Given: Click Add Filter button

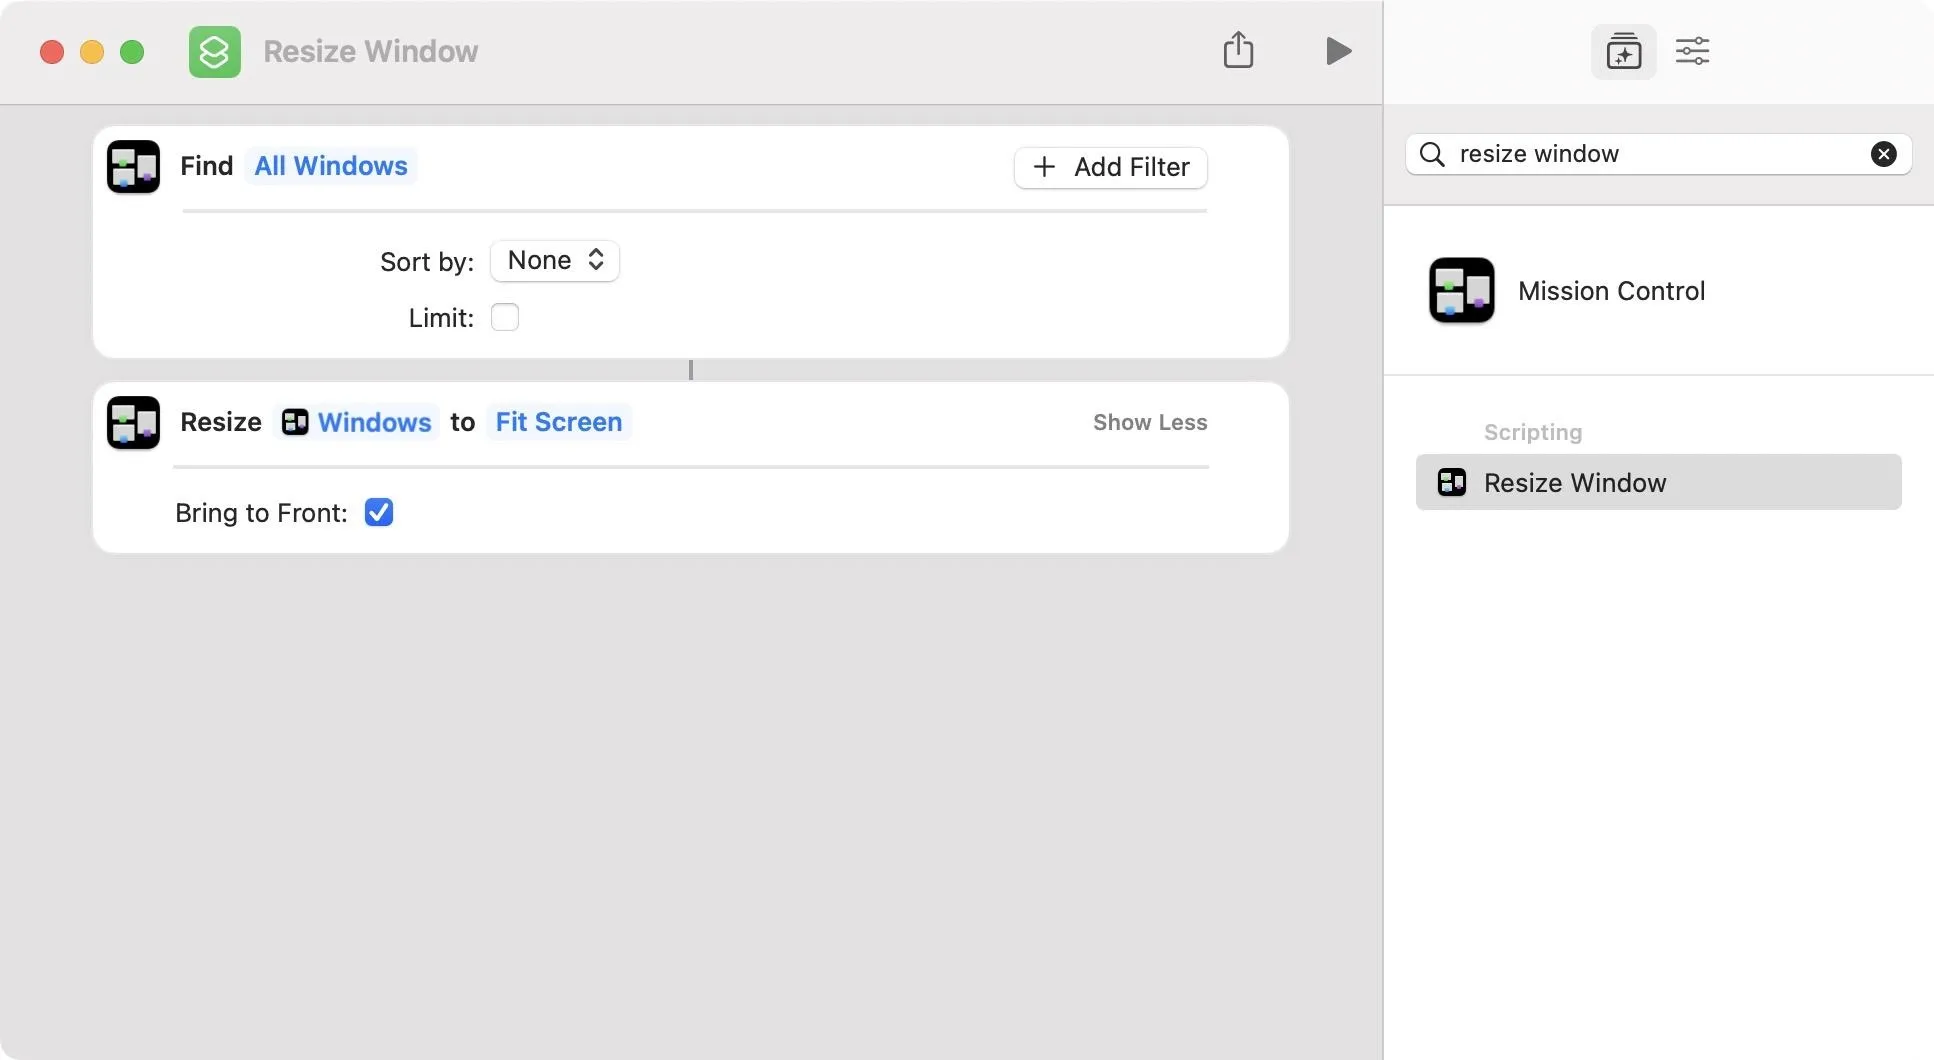Looking at the screenshot, I should coord(1110,167).
